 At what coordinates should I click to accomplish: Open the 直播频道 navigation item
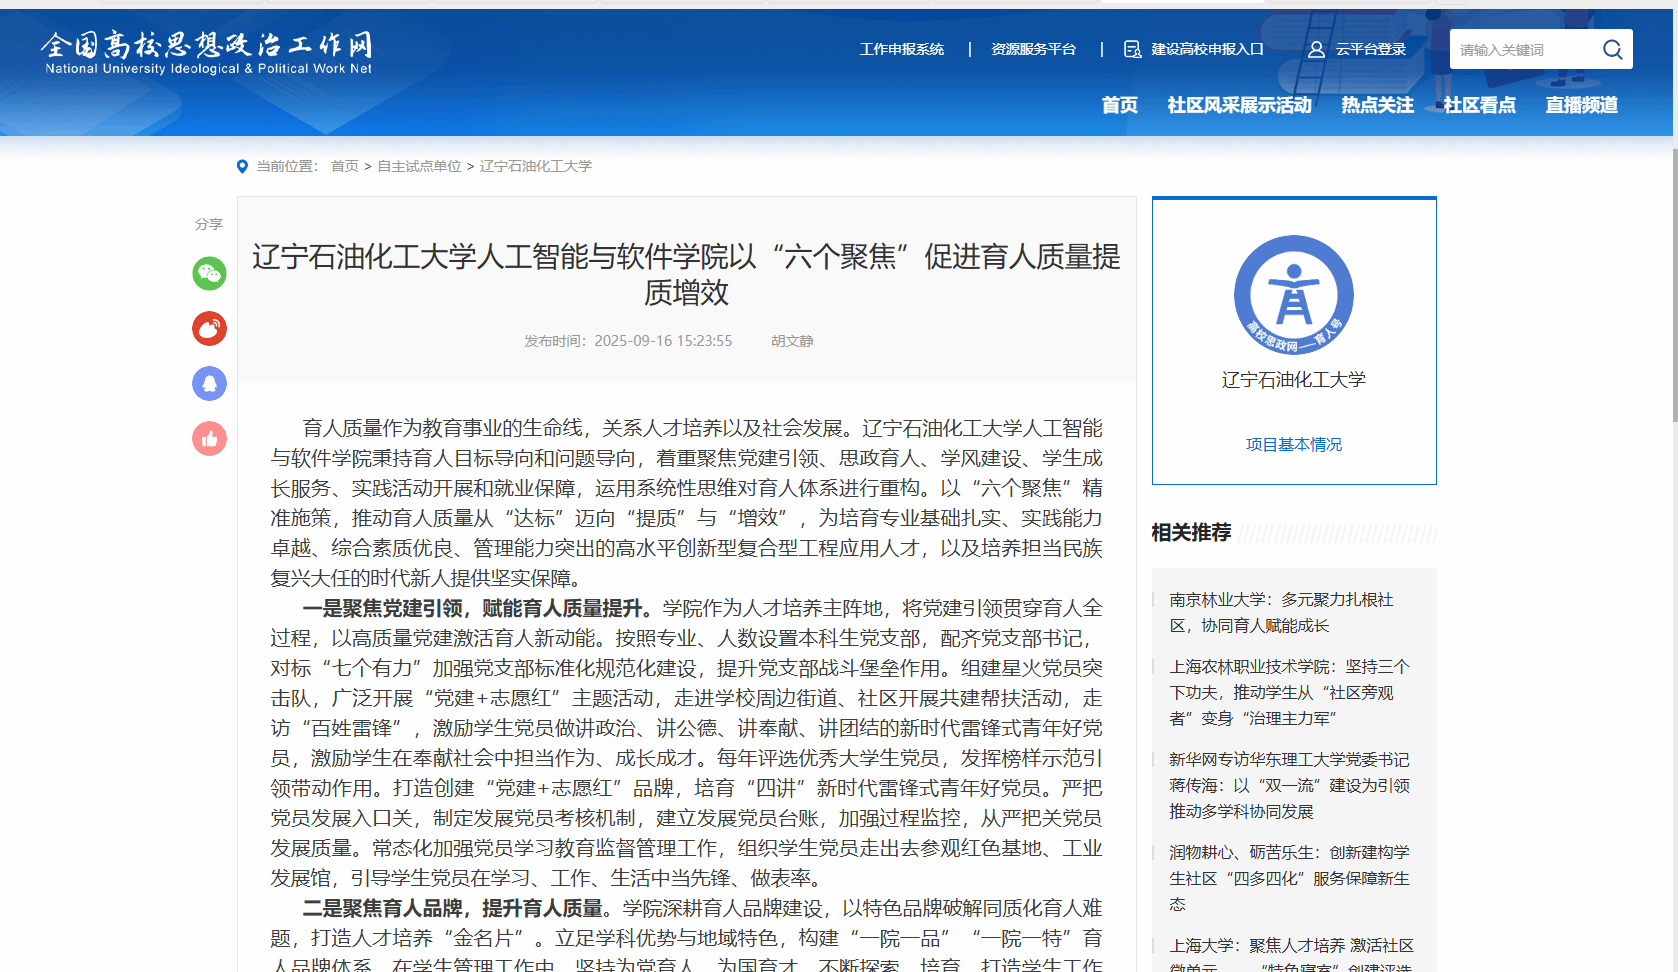click(x=1581, y=105)
